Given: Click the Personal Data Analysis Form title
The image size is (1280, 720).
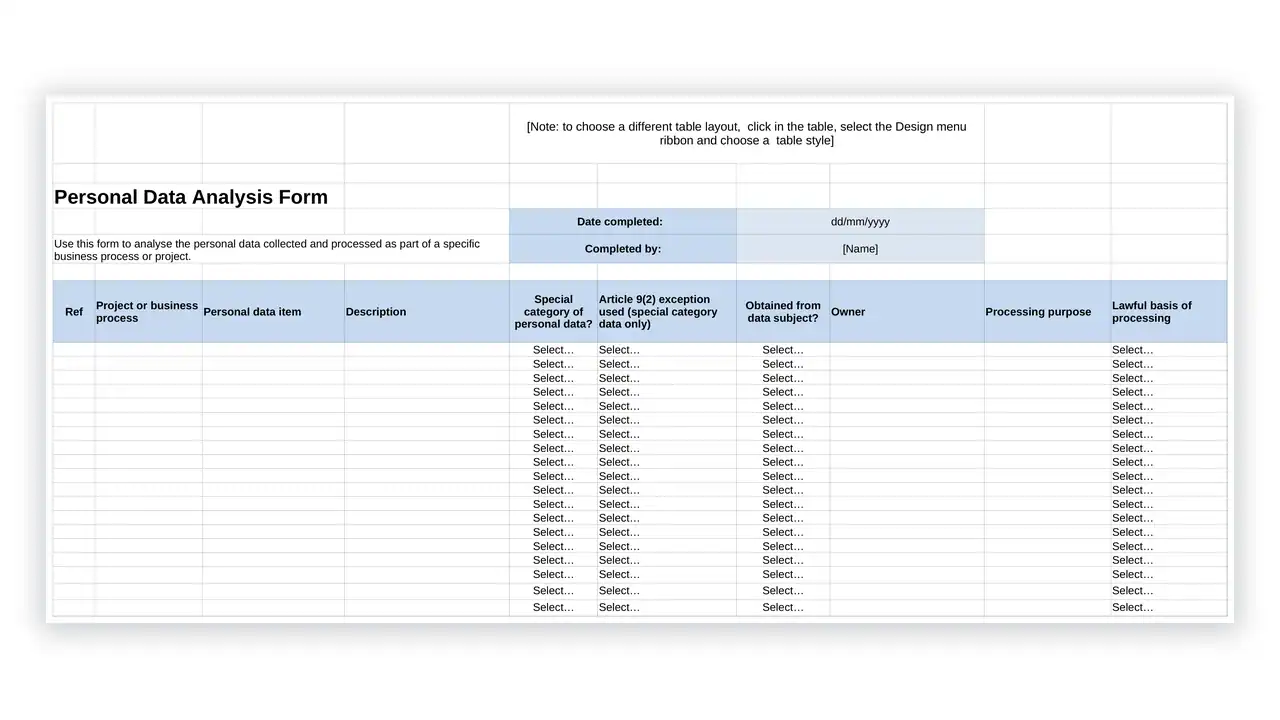Looking at the screenshot, I should point(191,197).
